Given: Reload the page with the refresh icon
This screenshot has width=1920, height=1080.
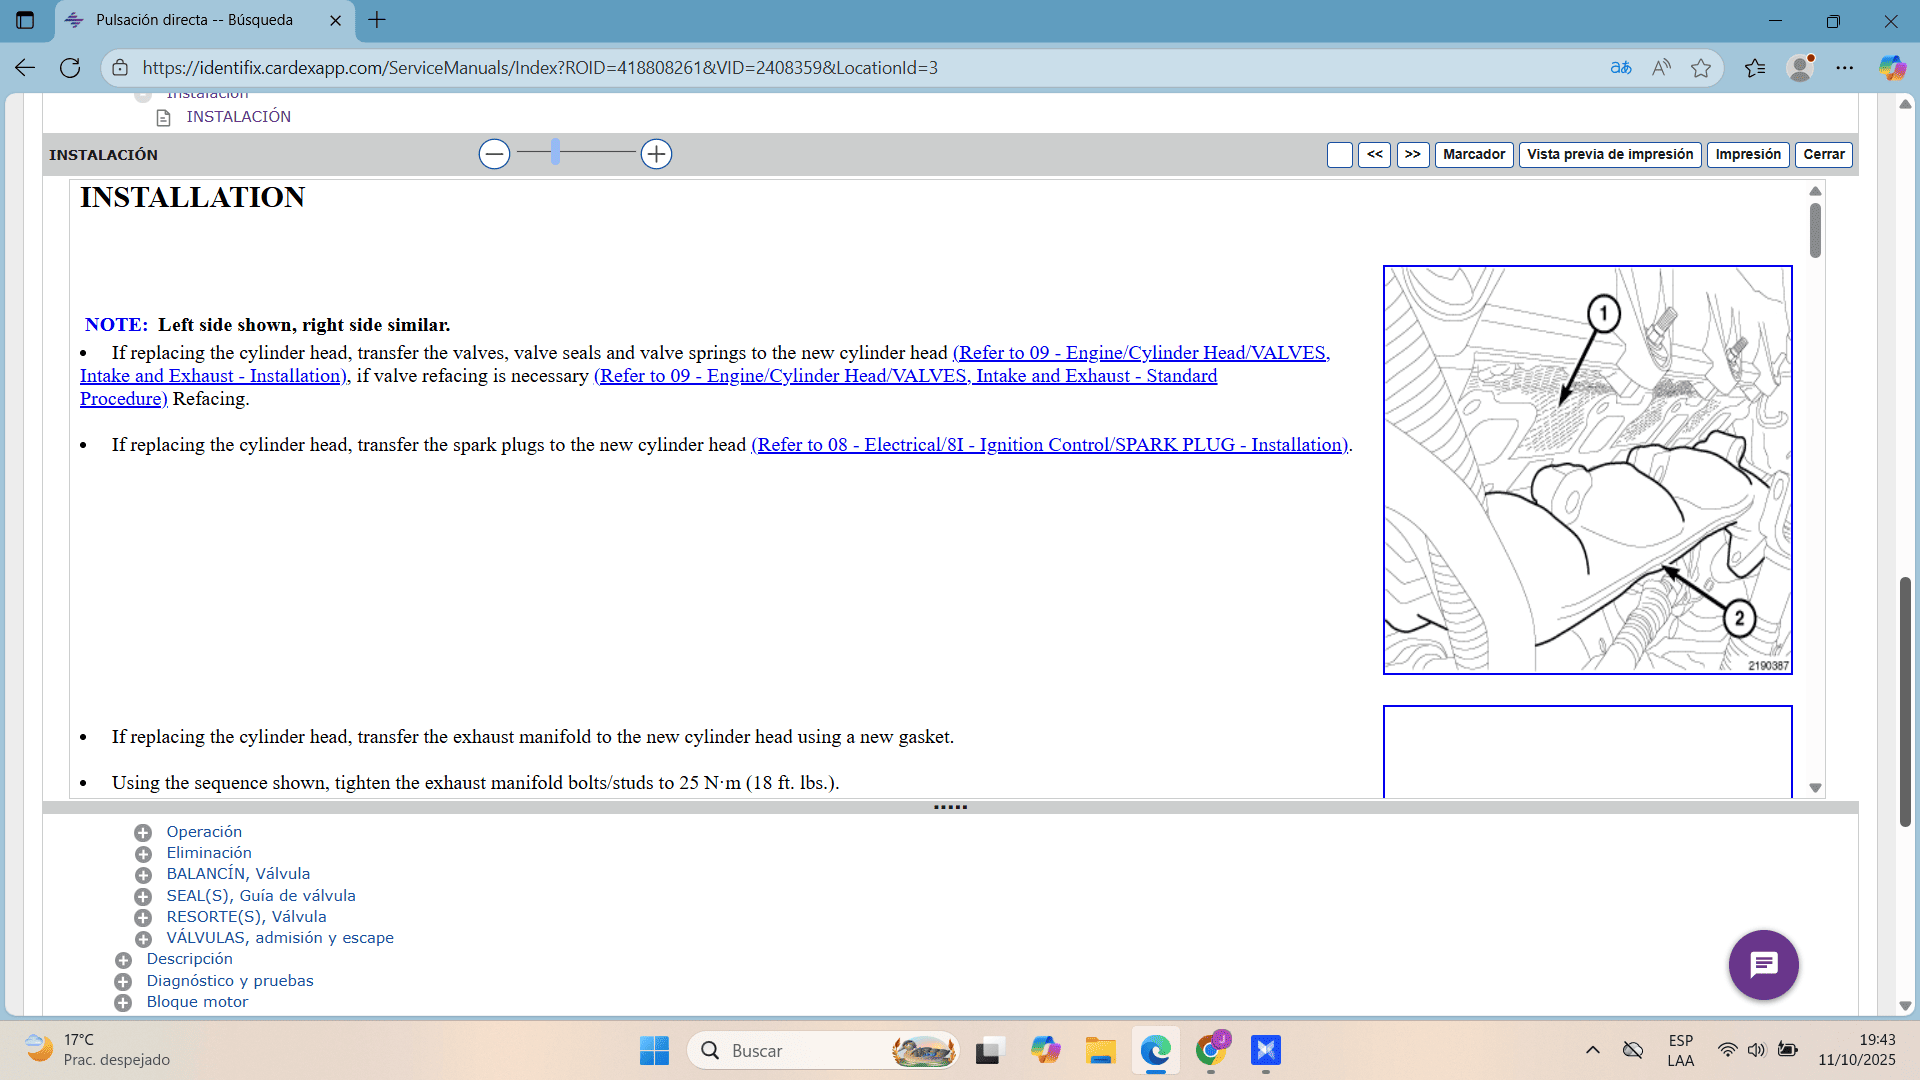Looking at the screenshot, I should [x=70, y=67].
